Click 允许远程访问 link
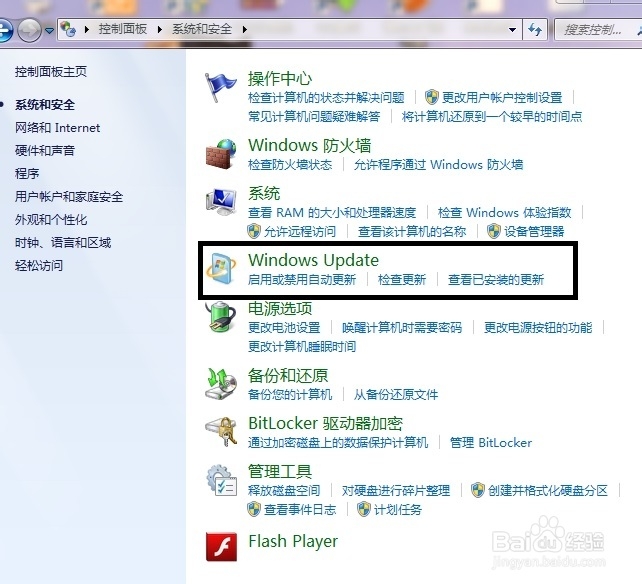 (x=300, y=232)
